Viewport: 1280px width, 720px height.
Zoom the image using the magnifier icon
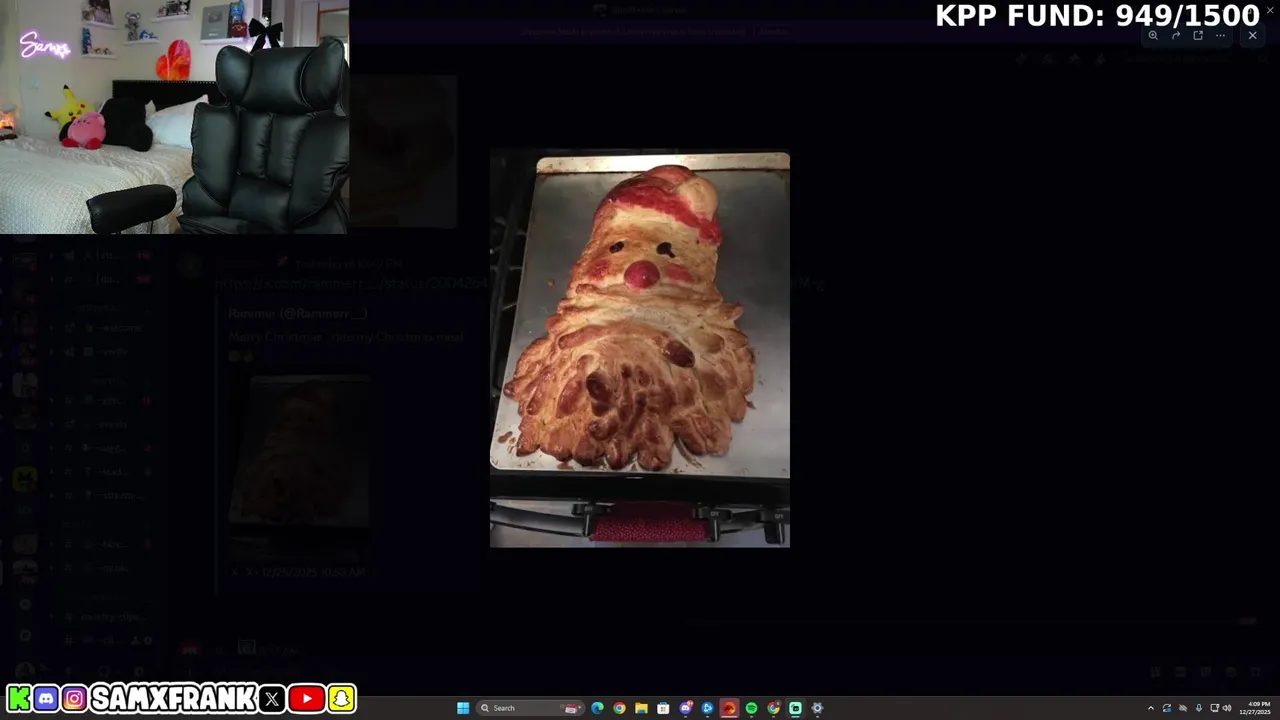[x=1153, y=35]
